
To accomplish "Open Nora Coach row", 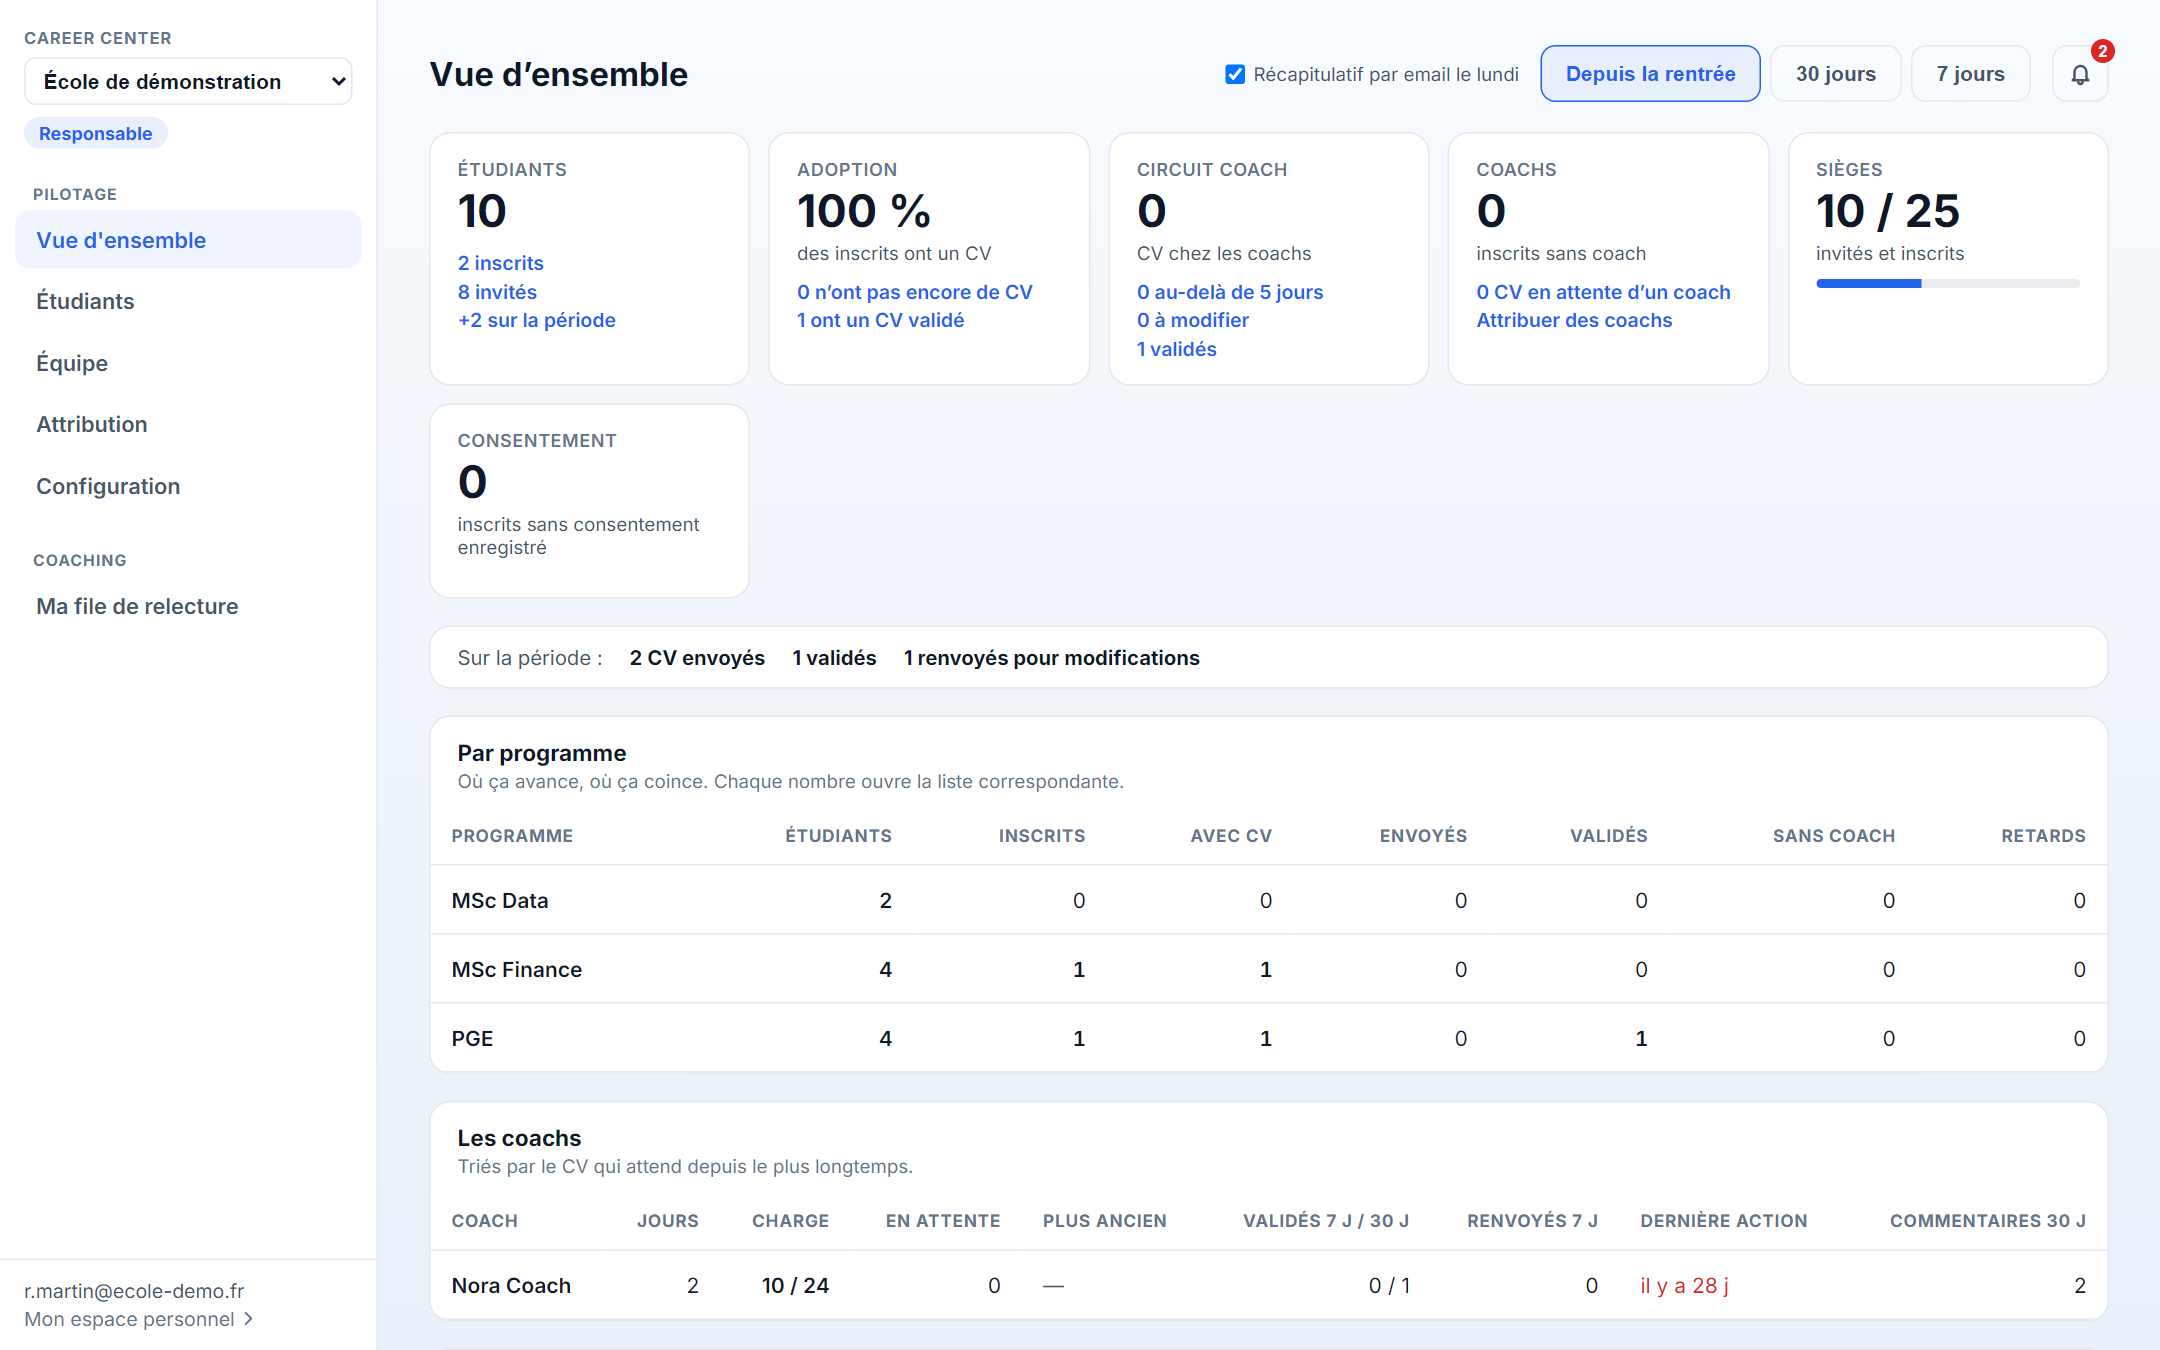I will pyautogui.click(x=1268, y=1285).
